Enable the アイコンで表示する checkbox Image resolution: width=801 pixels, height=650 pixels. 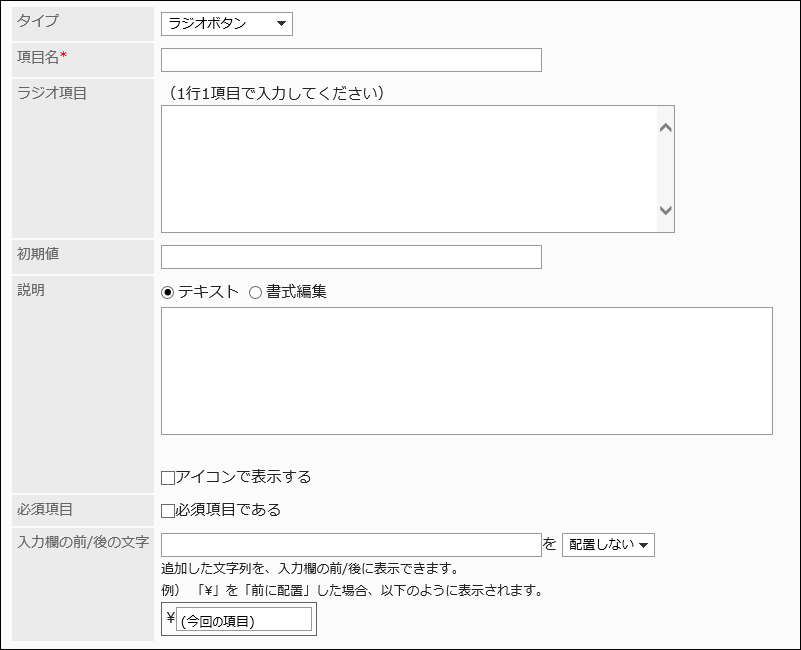pyautogui.click(x=168, y=478)
